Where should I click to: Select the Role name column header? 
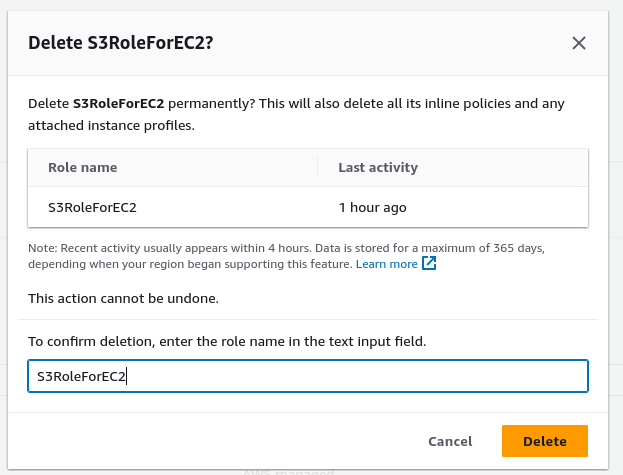(x=83, y=168)
